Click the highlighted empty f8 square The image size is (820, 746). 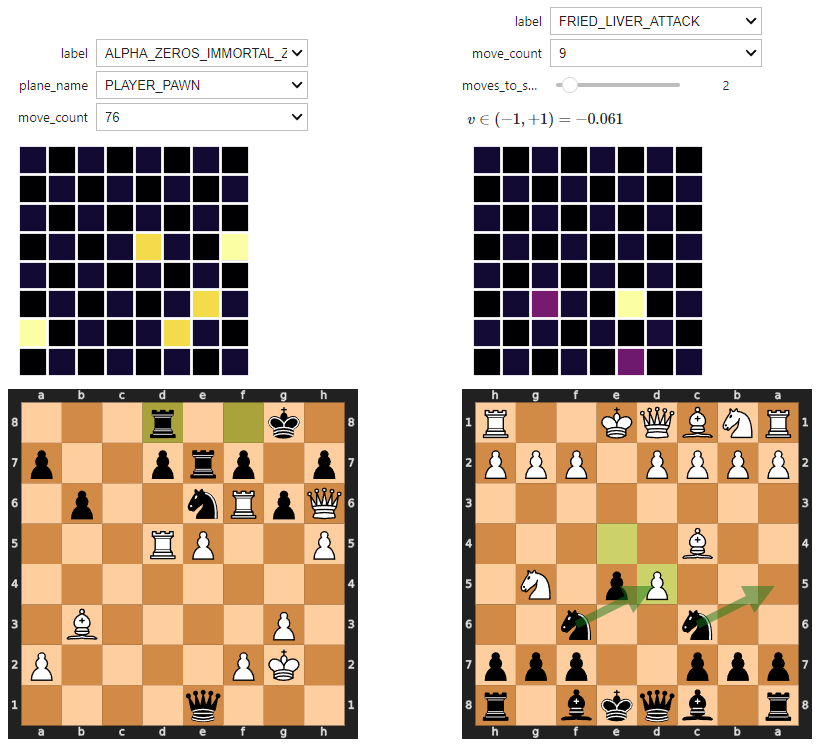tap(243, 423)
